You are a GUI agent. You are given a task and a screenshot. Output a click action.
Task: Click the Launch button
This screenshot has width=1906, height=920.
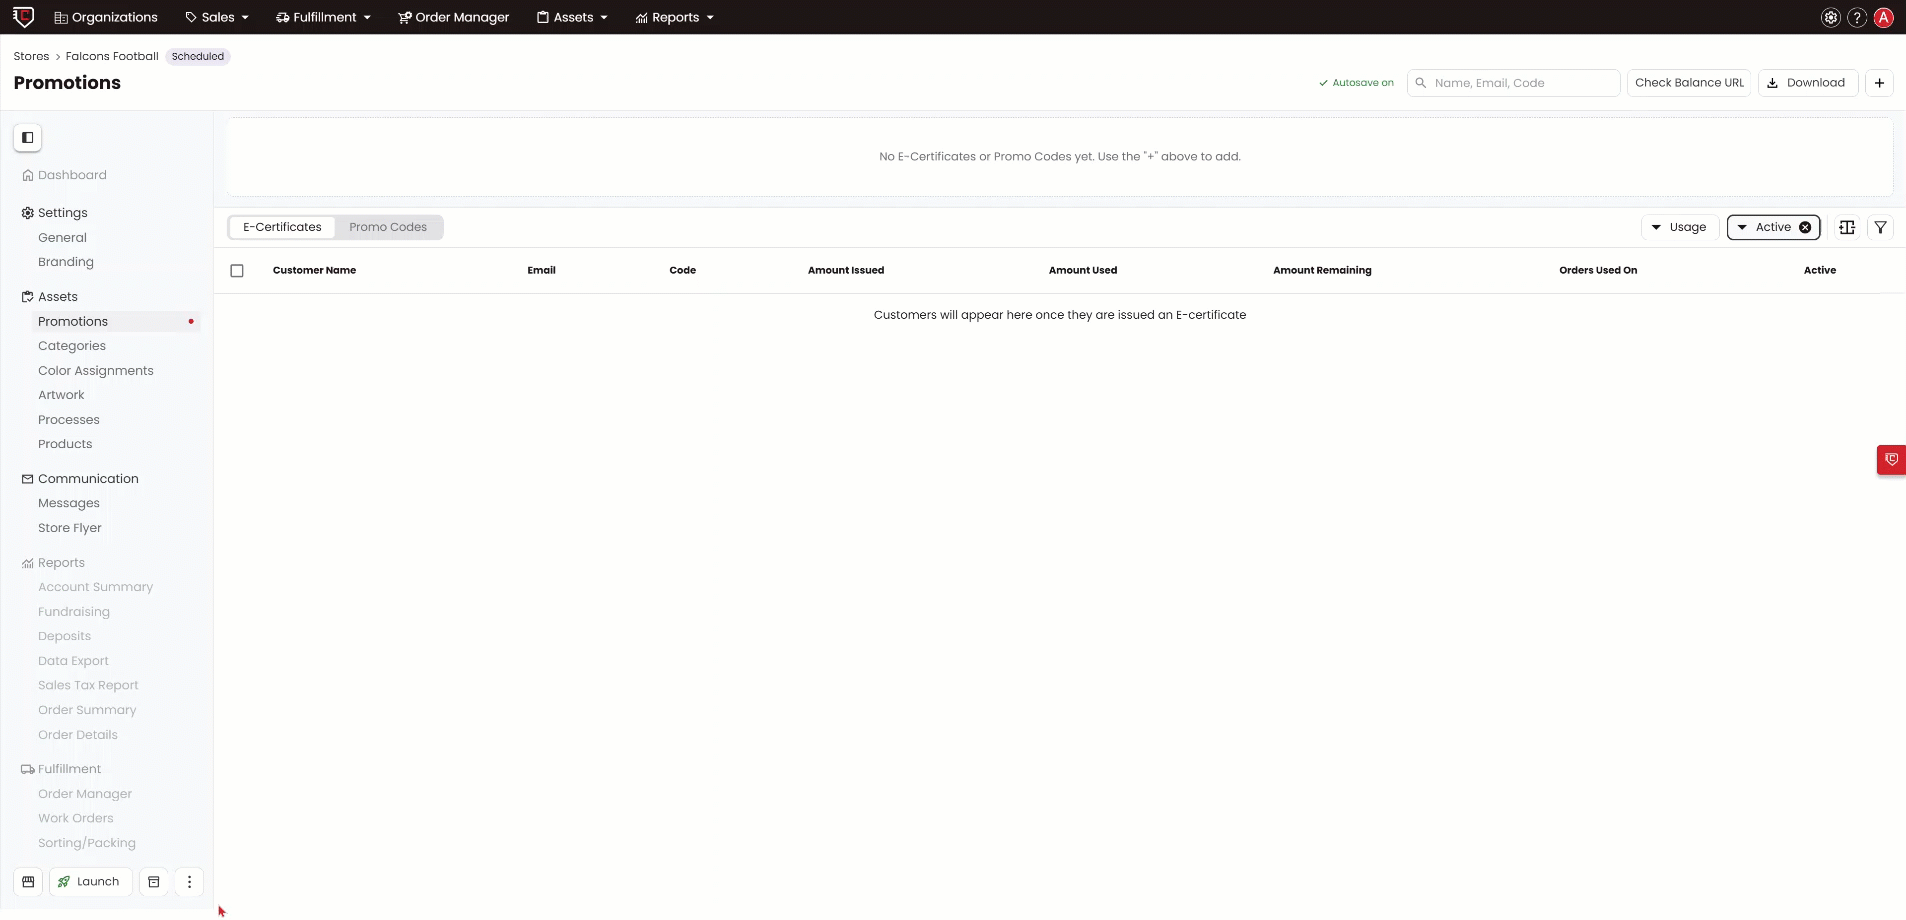click(90, 882)
